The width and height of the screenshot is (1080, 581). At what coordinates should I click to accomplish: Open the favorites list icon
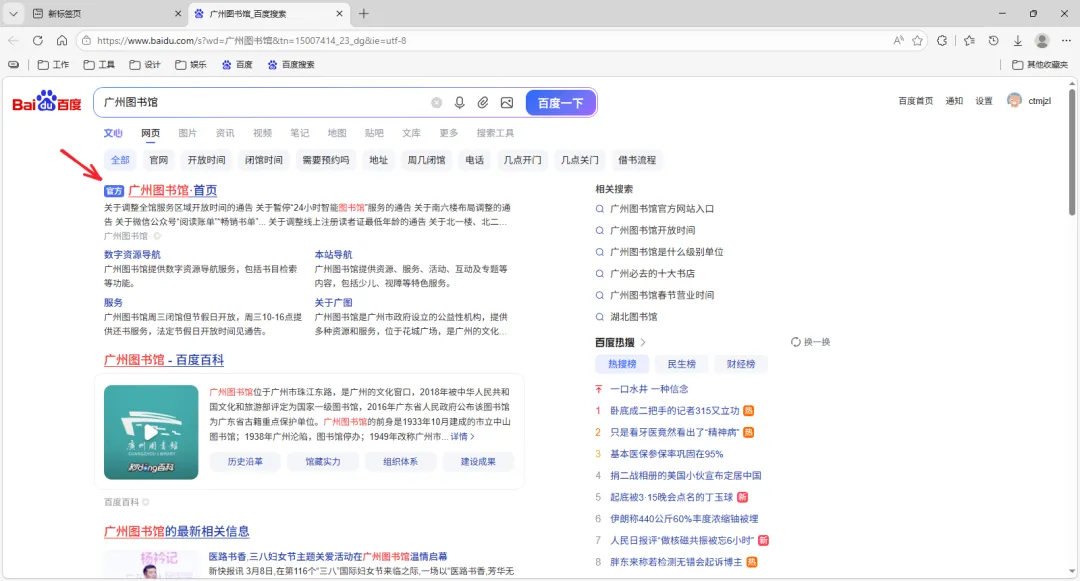969,41
